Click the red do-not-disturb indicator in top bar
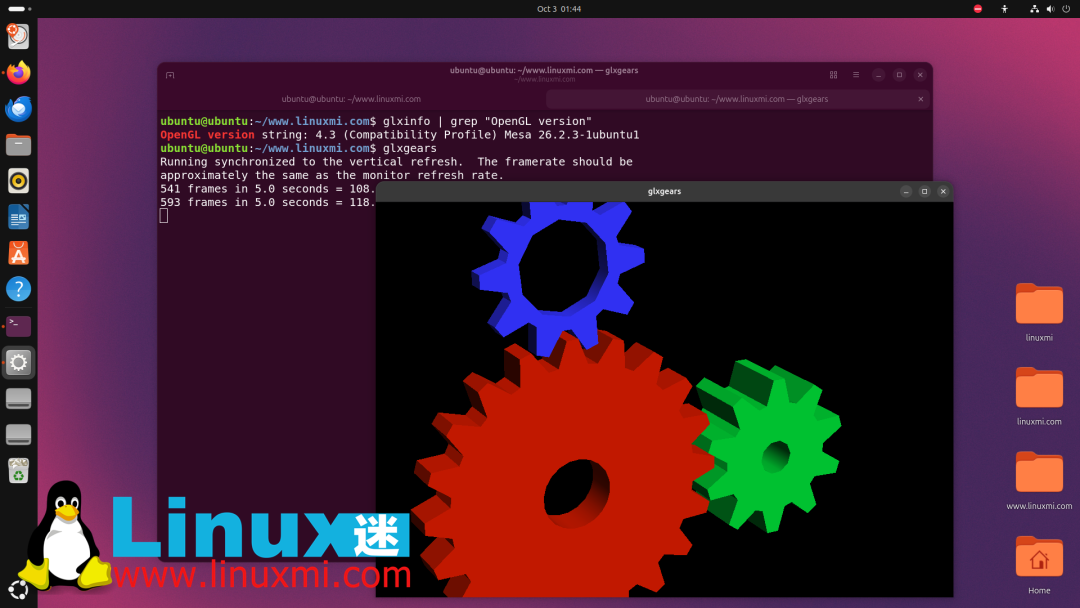Viewport: 1080px width, 608px height. [x=977, y=9]
